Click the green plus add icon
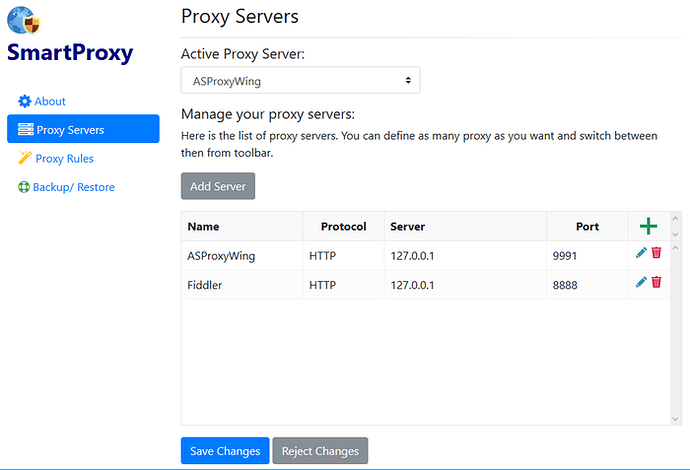This screenshot has height=470, width=690. pos(648,226)
